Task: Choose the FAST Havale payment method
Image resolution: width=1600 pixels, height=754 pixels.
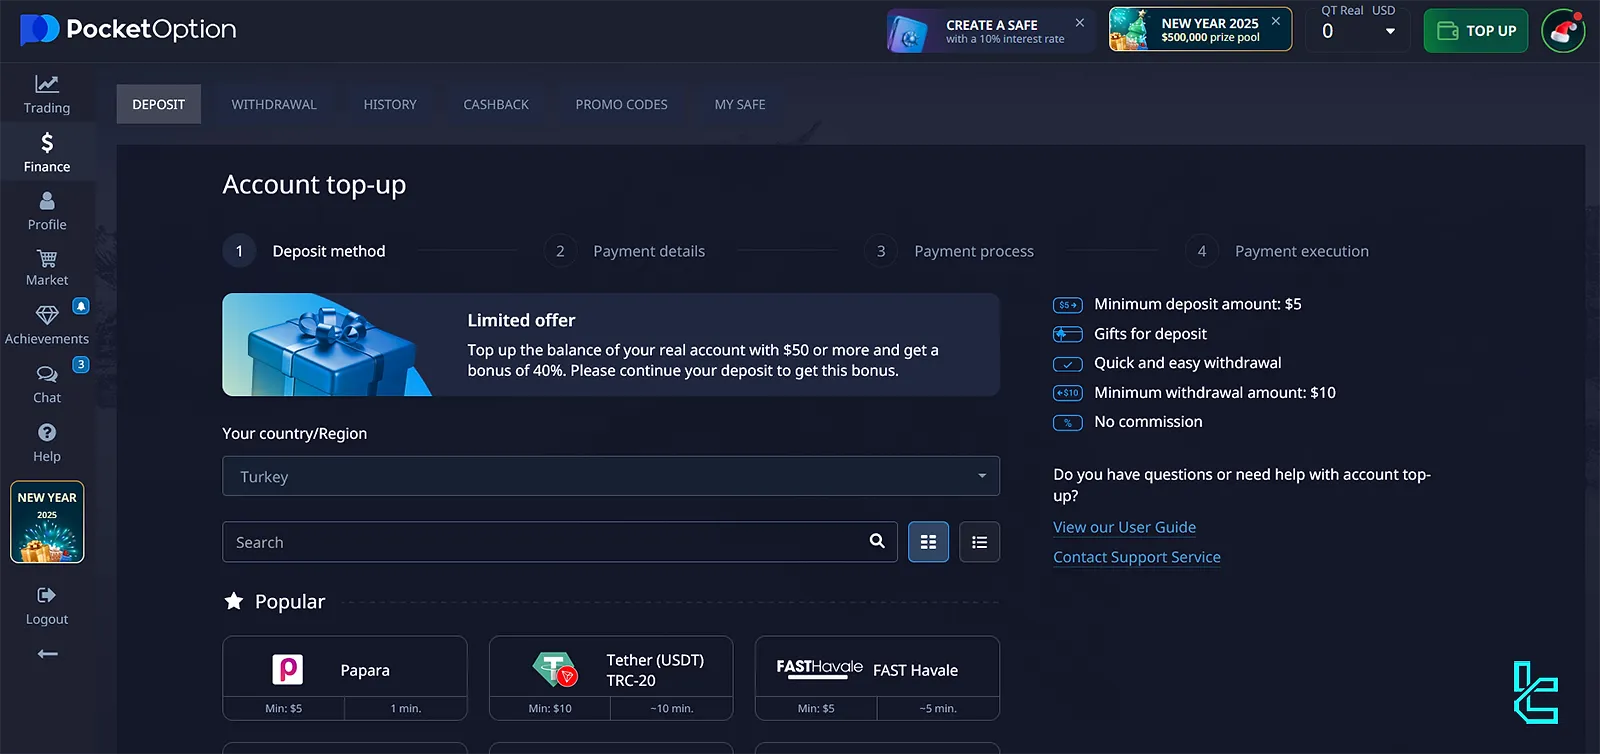Action: click(877, 678)
